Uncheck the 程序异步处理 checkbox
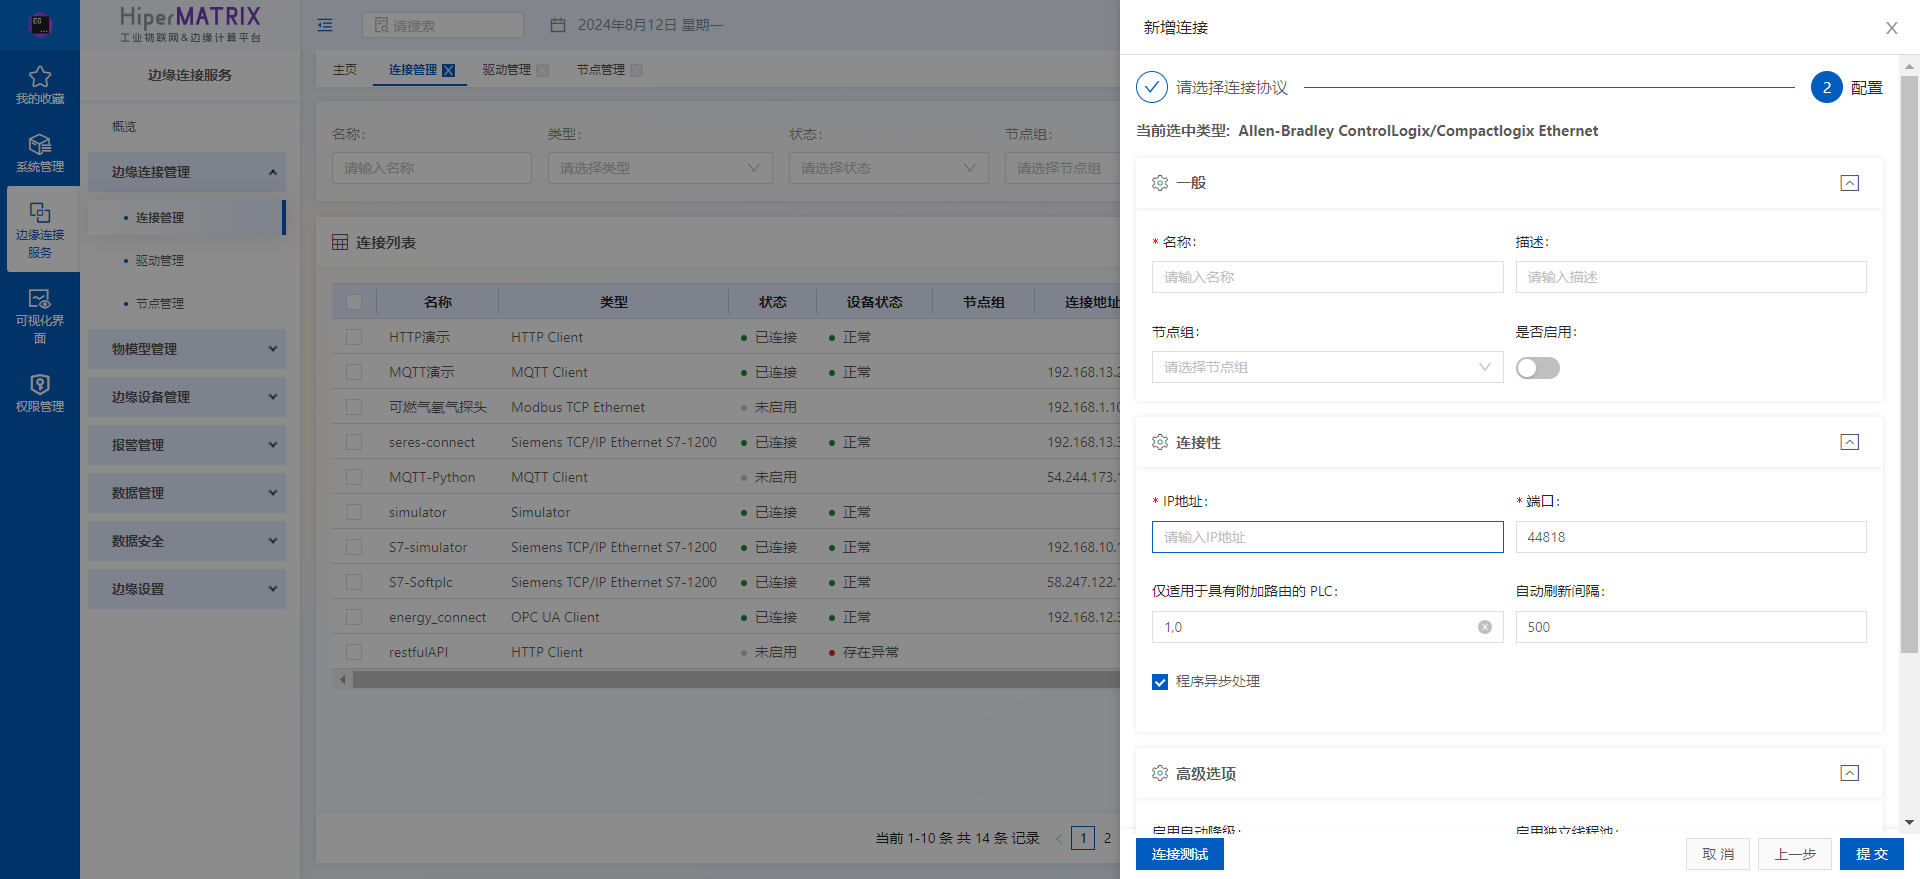Screen dimensions: 1920x879 pyautogui.click(x=1160, y=682)
